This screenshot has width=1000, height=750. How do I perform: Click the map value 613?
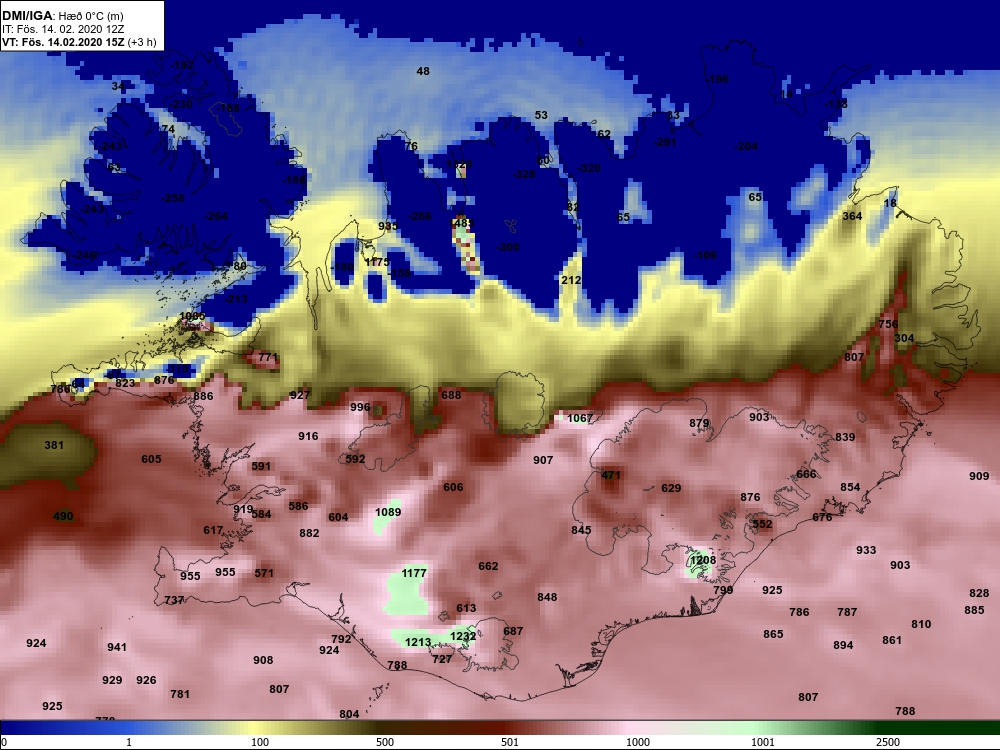466,608
